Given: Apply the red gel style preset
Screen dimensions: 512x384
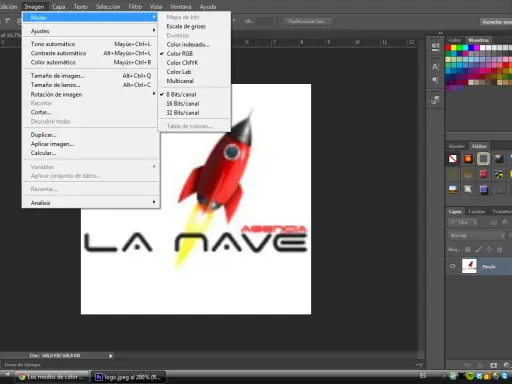Looking at the screenshot, I should (483, 174).
